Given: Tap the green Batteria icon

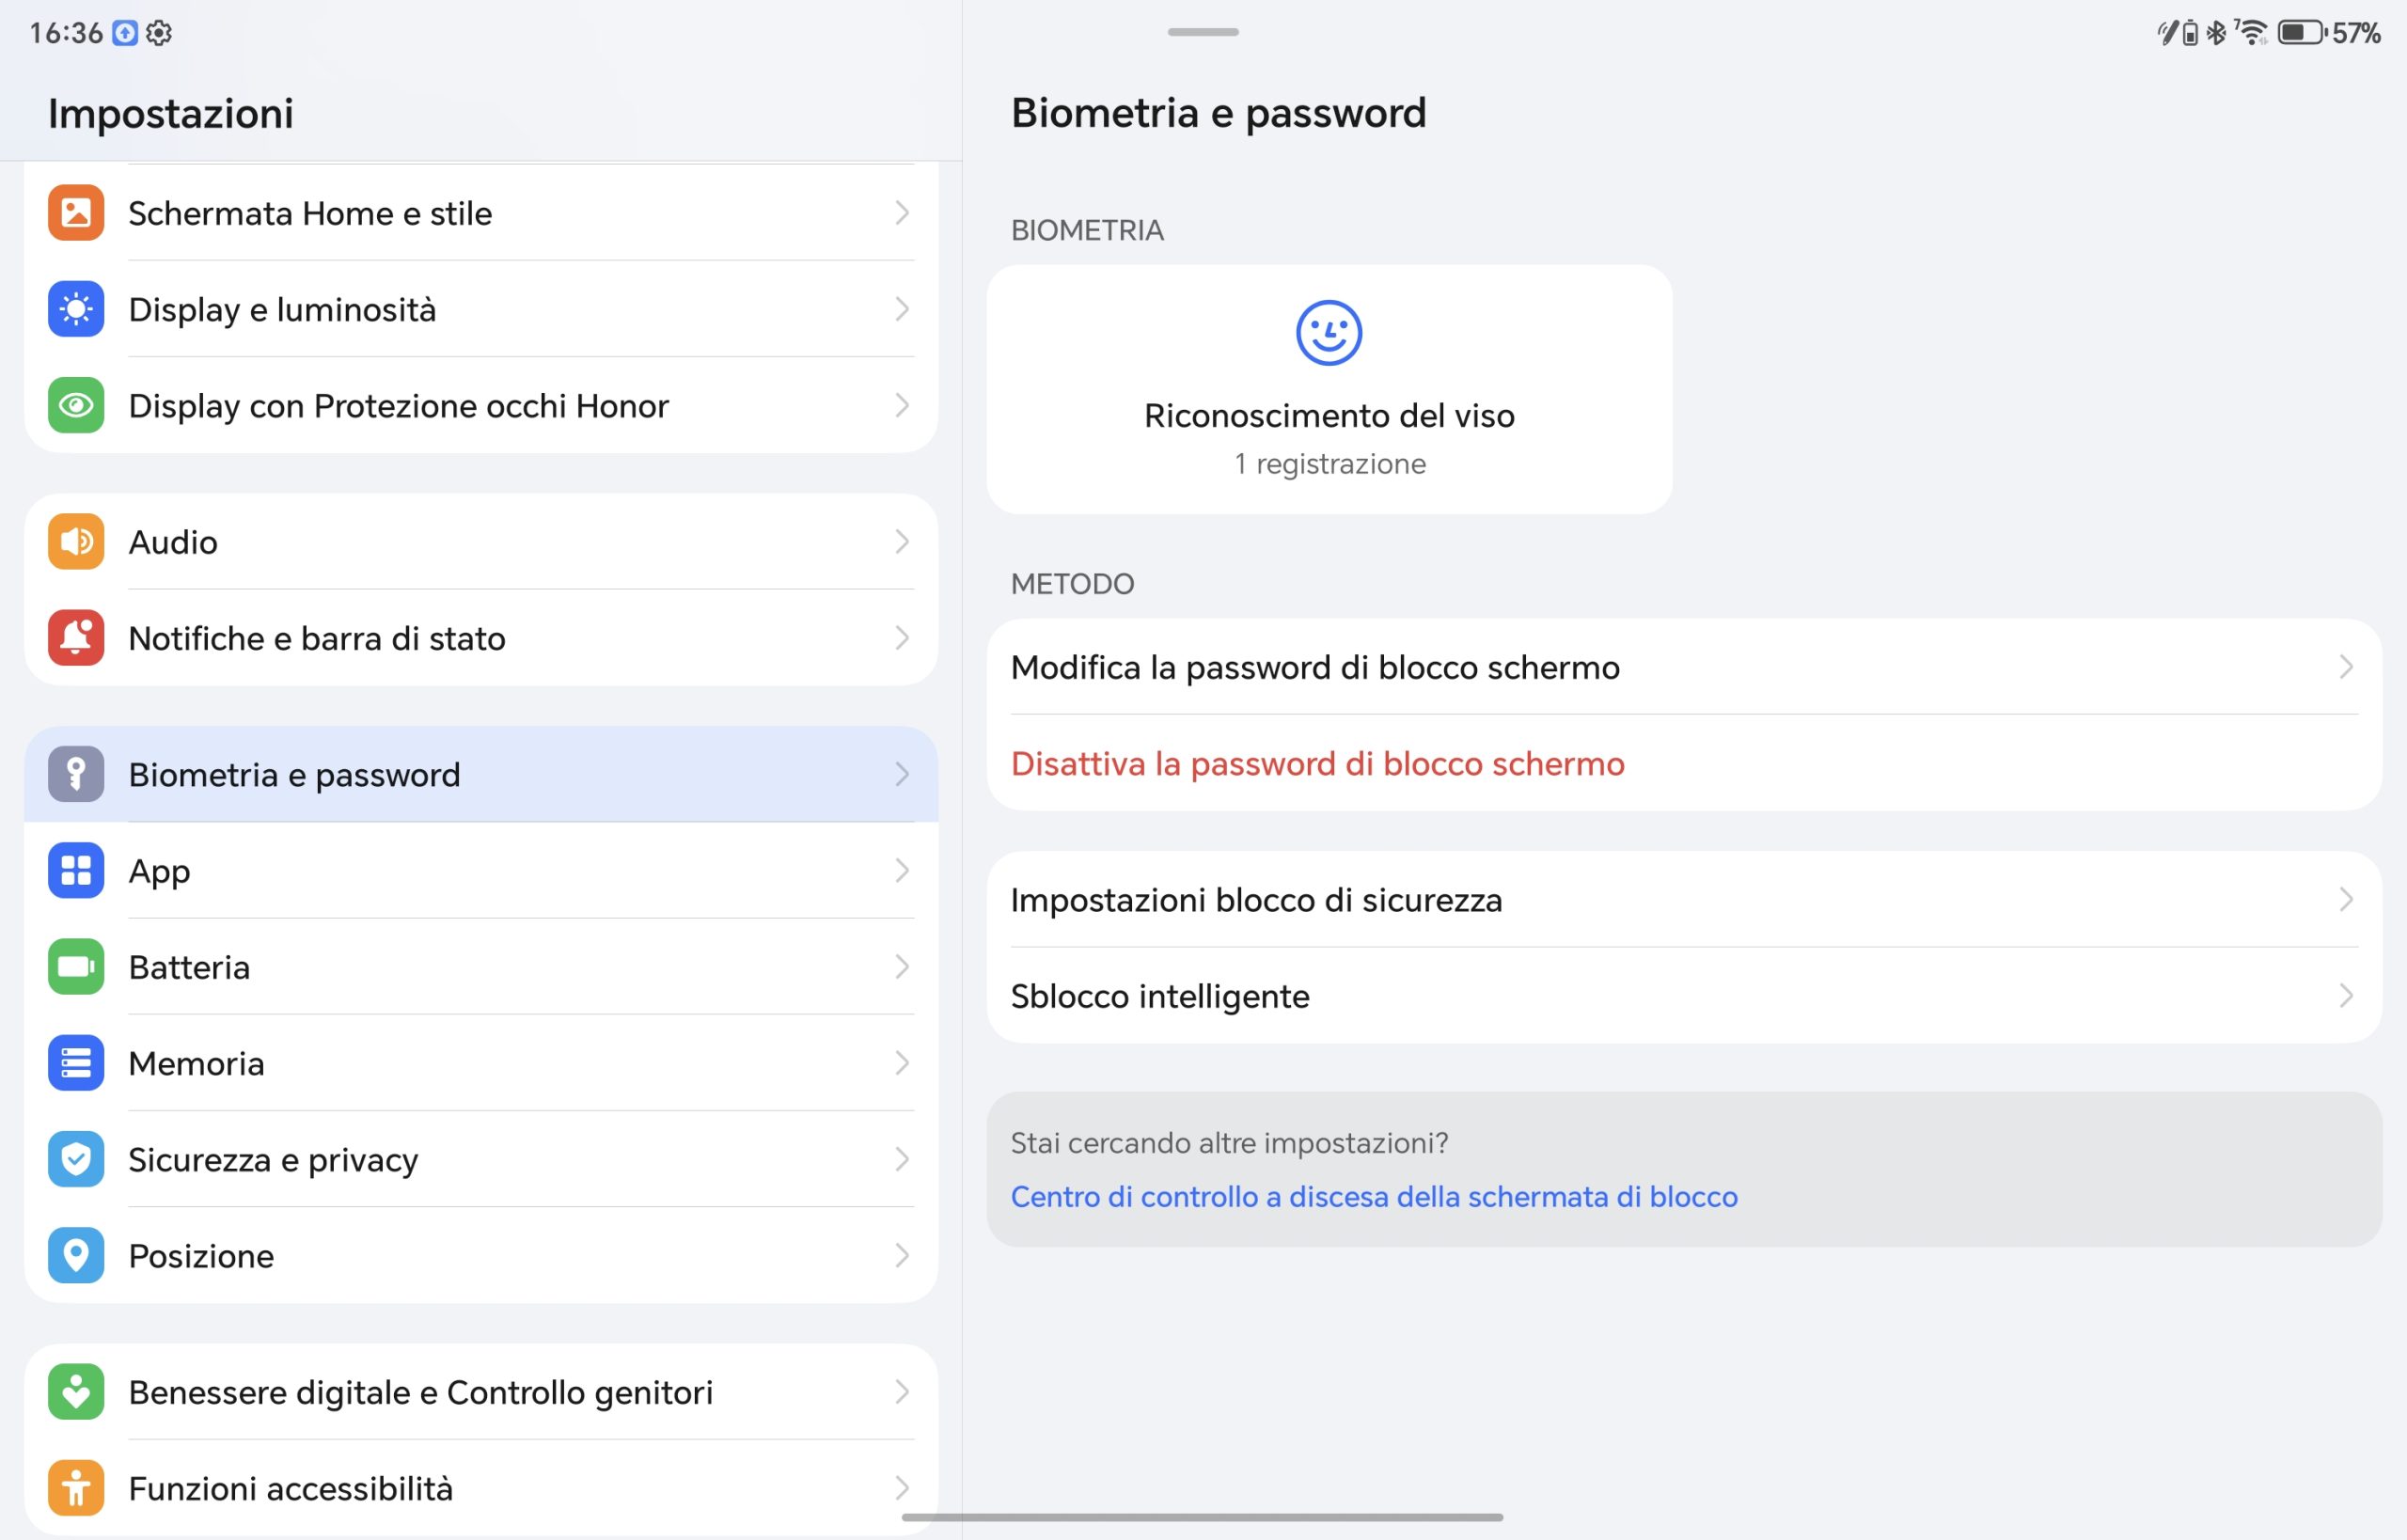Looking at the screenshot, I should [76, 967].
